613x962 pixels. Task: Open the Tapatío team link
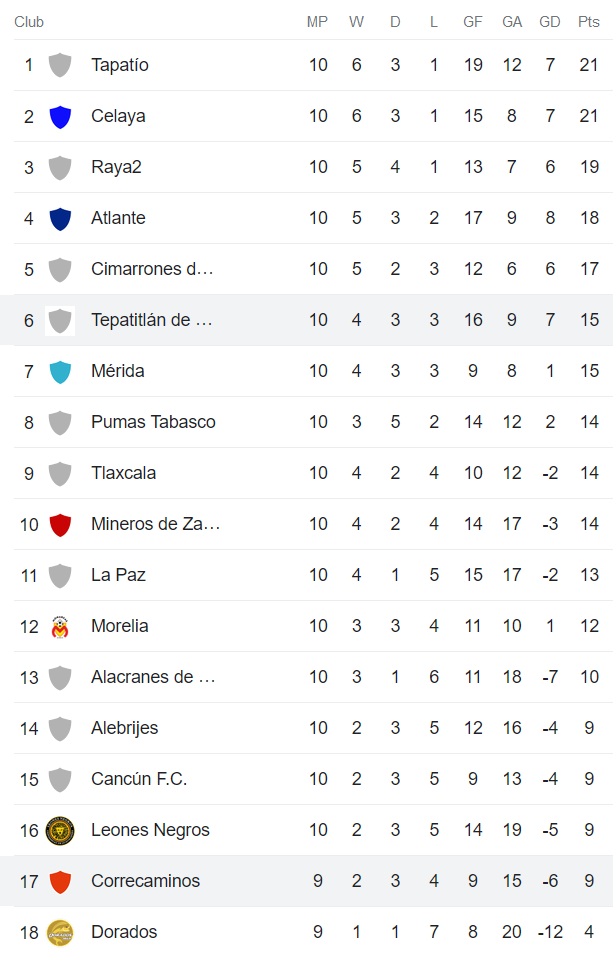[x=119, y=65]
